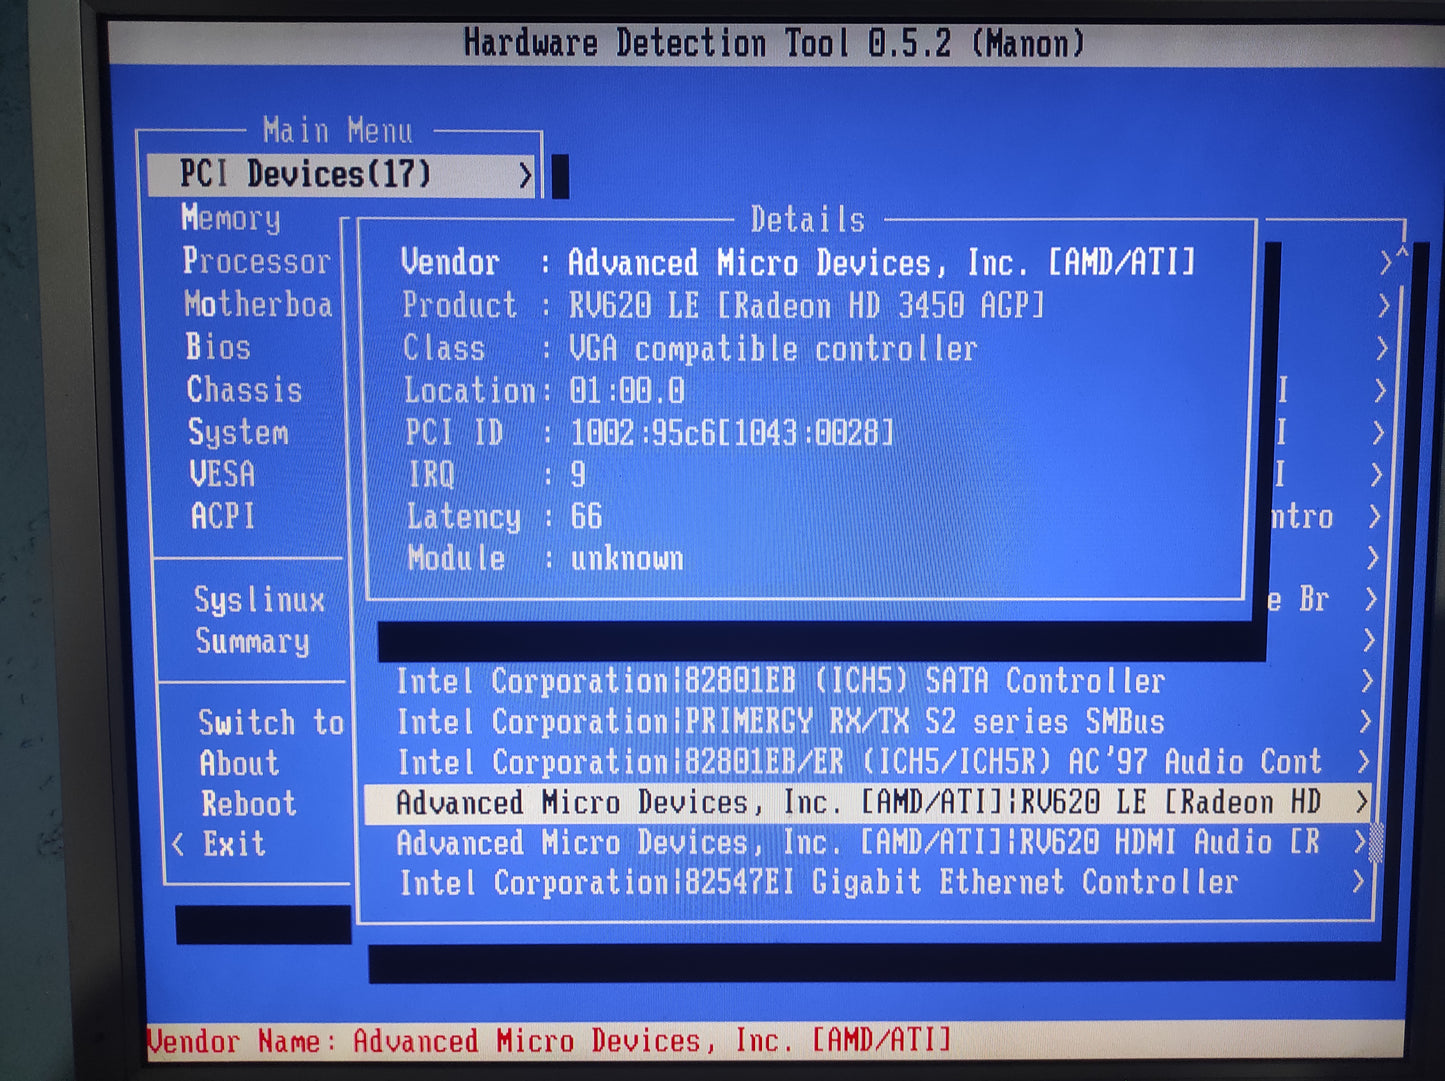Select the Summary menu item

(x=252, y=641)
